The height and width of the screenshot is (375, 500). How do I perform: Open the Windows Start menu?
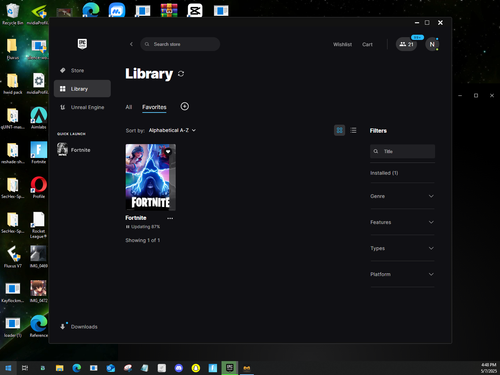pos(8,368)
